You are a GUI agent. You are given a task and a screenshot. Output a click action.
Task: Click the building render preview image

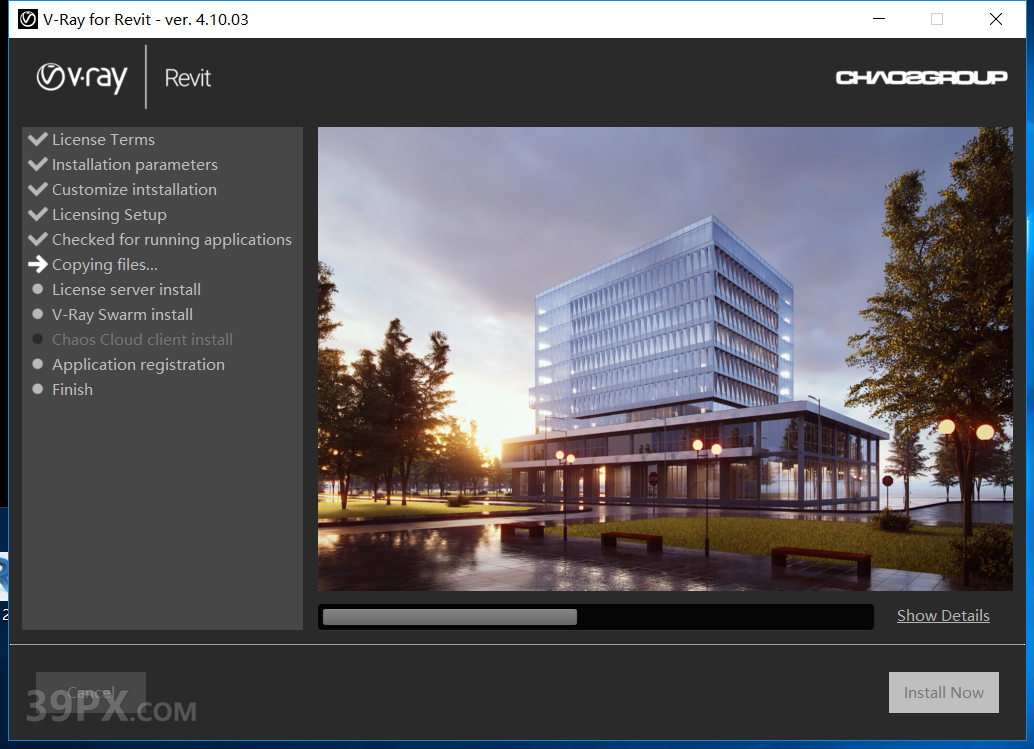(x=665, y=359)
